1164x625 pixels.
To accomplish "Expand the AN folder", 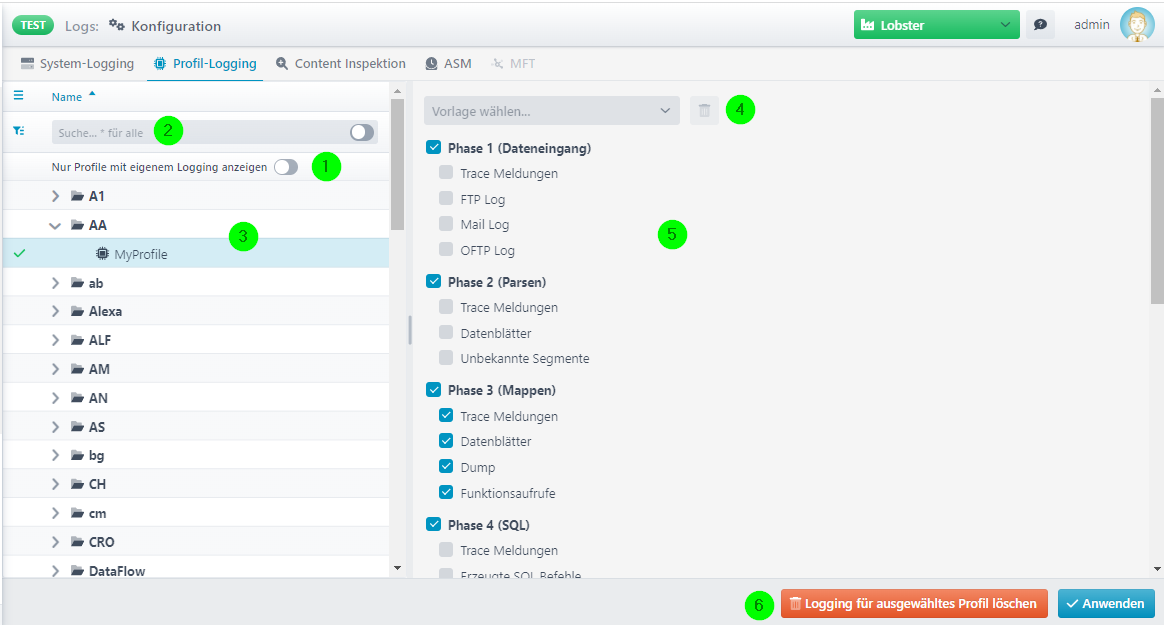I will point(55,398).
